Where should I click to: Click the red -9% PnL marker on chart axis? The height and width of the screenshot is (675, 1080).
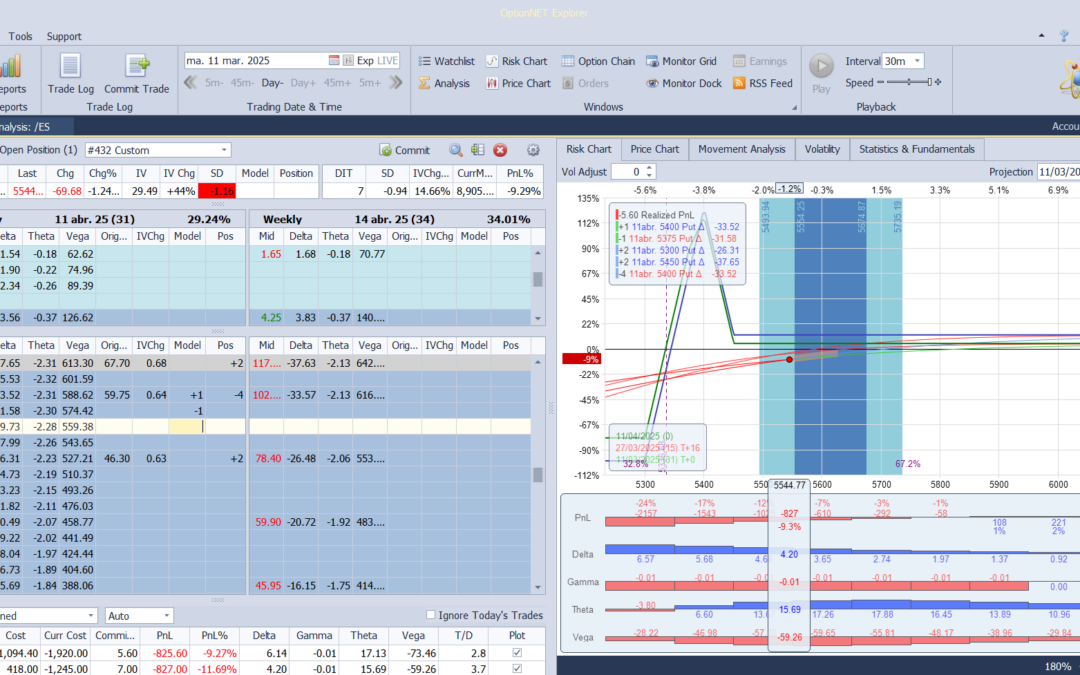click(x=582, y=359)
